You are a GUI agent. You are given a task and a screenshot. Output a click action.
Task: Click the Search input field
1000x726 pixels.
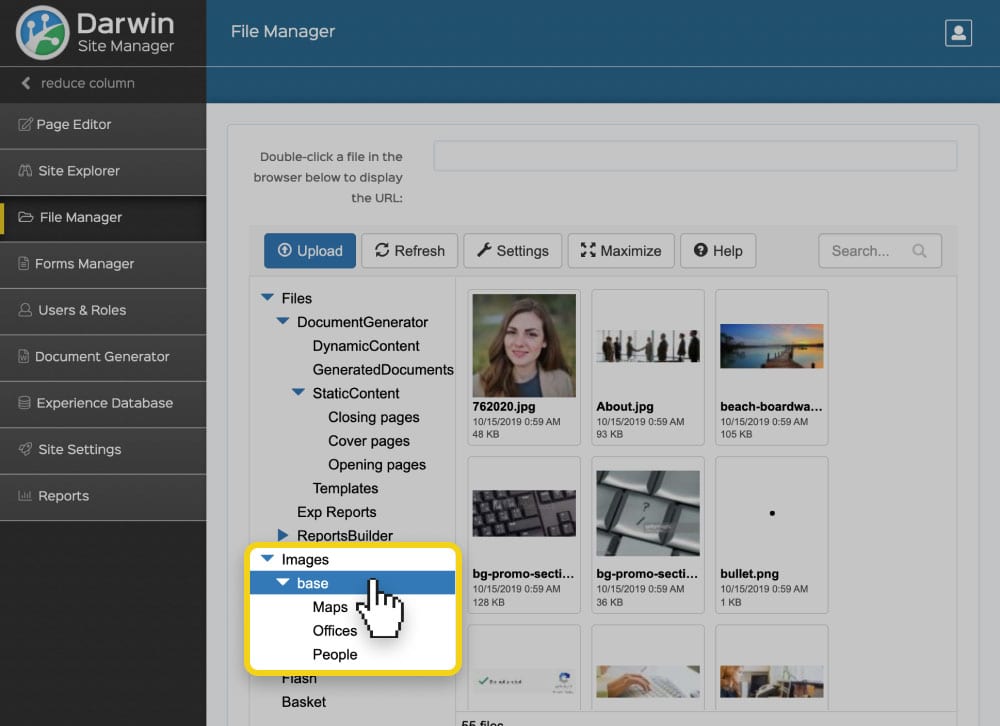click(879, 251)
